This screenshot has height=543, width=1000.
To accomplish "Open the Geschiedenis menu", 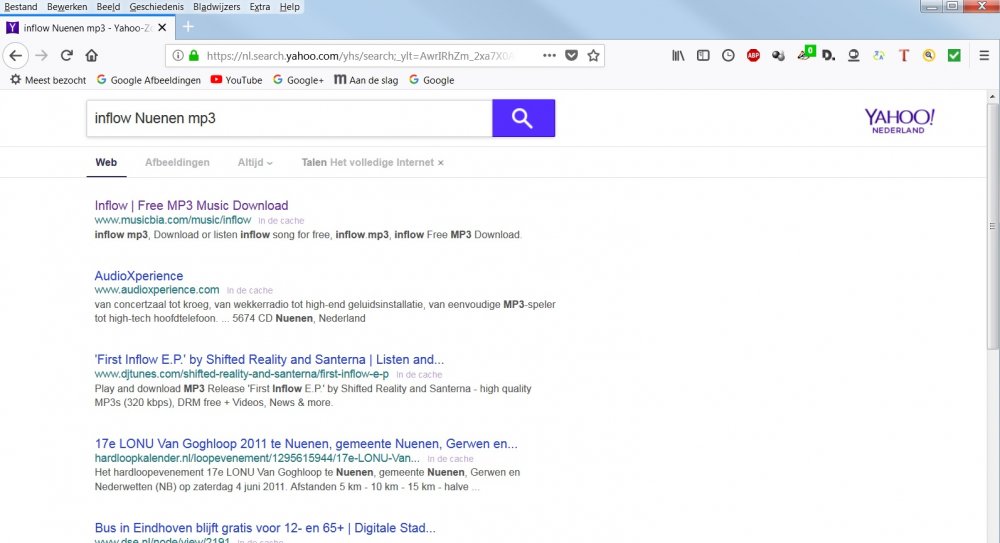I will (x=156, y=7).
